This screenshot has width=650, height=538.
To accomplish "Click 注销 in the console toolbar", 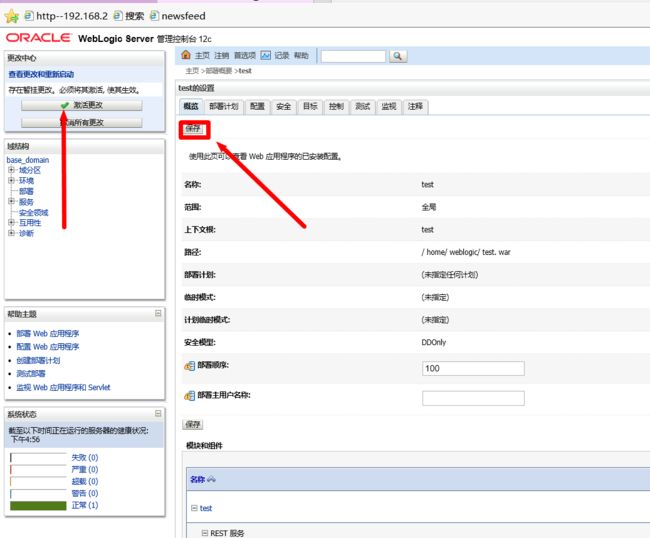I will pyautogui.click(x=222, y=56).
